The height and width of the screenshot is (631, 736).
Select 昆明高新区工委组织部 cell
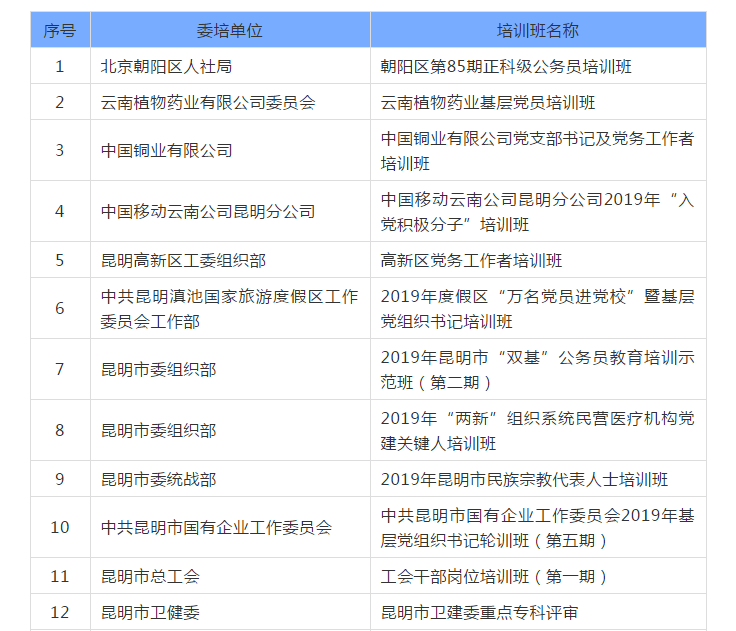pos(230,260)
